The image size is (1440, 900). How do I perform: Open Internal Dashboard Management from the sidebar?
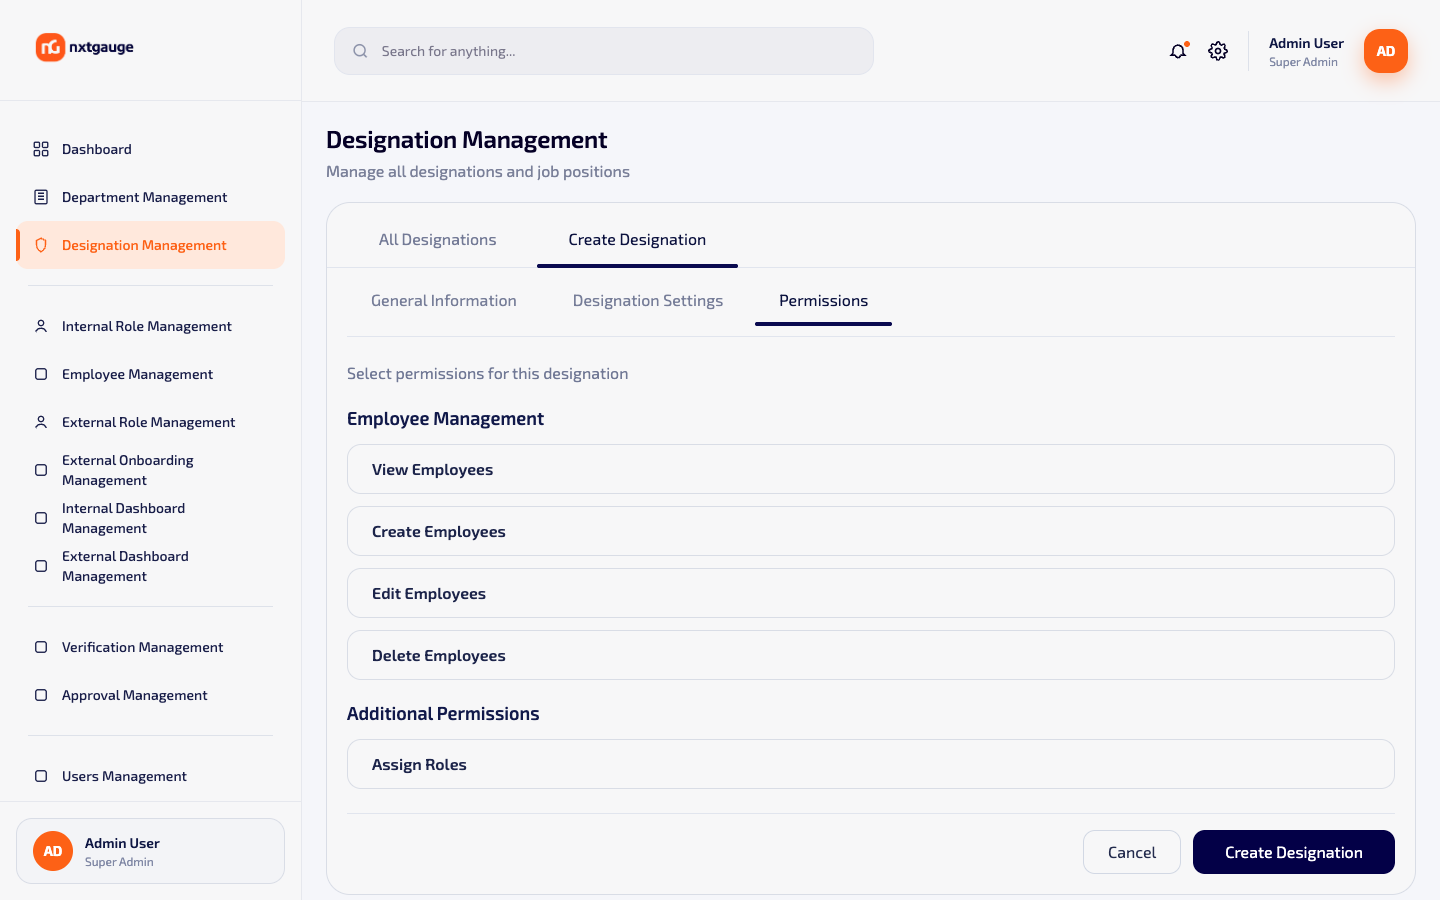pyautogui.click(x=150, y=518)
